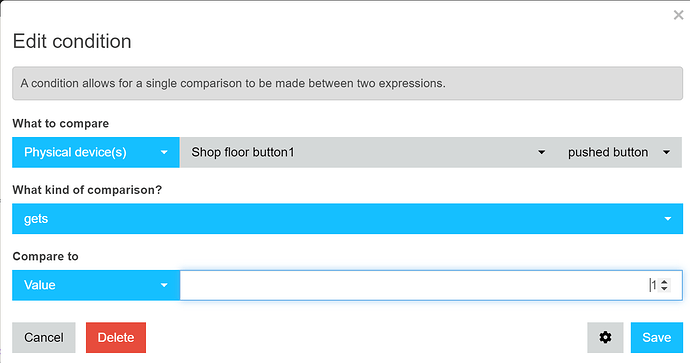The image size is (690, 363).
Task: Decrement the compare value stepper down arrow
Action: (664, 289)
